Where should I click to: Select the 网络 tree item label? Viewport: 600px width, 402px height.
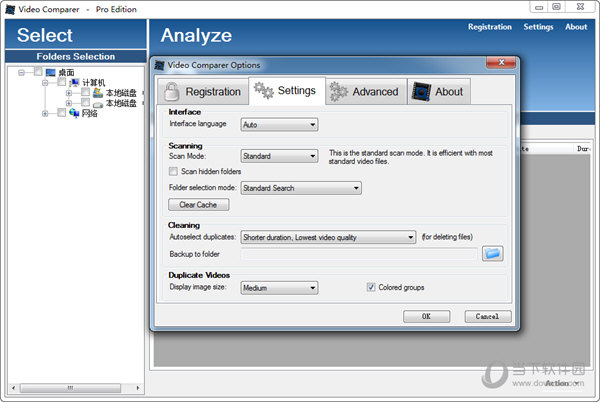[90, 113]
